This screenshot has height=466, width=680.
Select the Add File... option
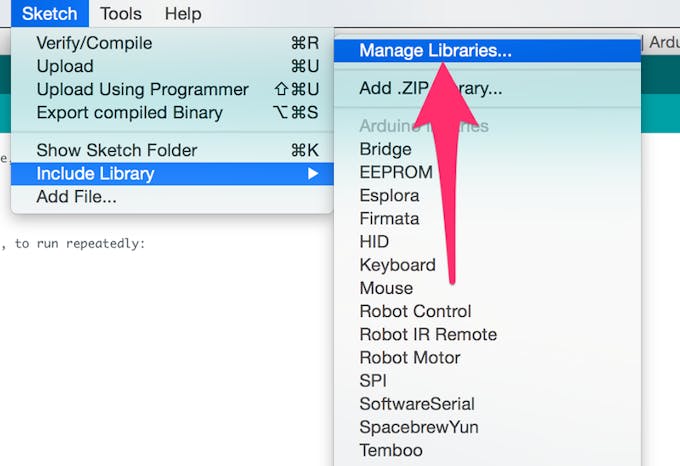[76, 197]
